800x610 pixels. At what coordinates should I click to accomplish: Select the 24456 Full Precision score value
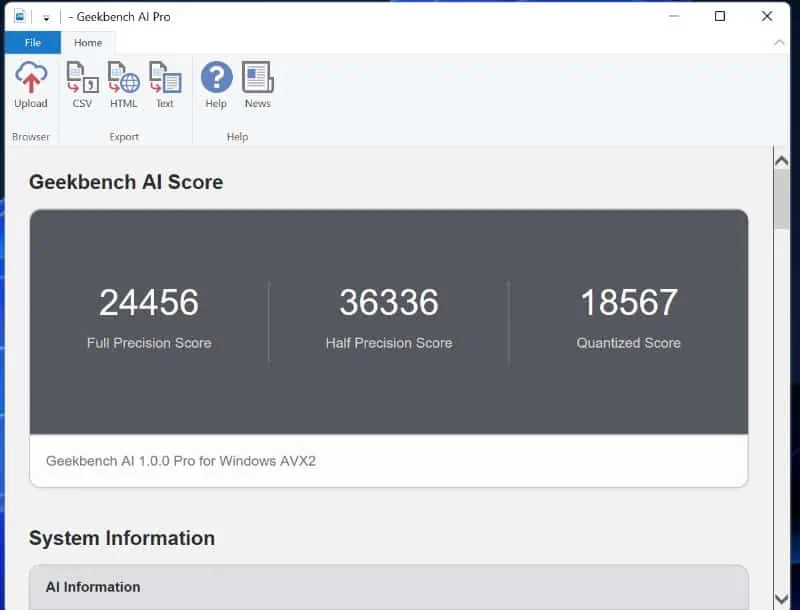tap(149, 302)
